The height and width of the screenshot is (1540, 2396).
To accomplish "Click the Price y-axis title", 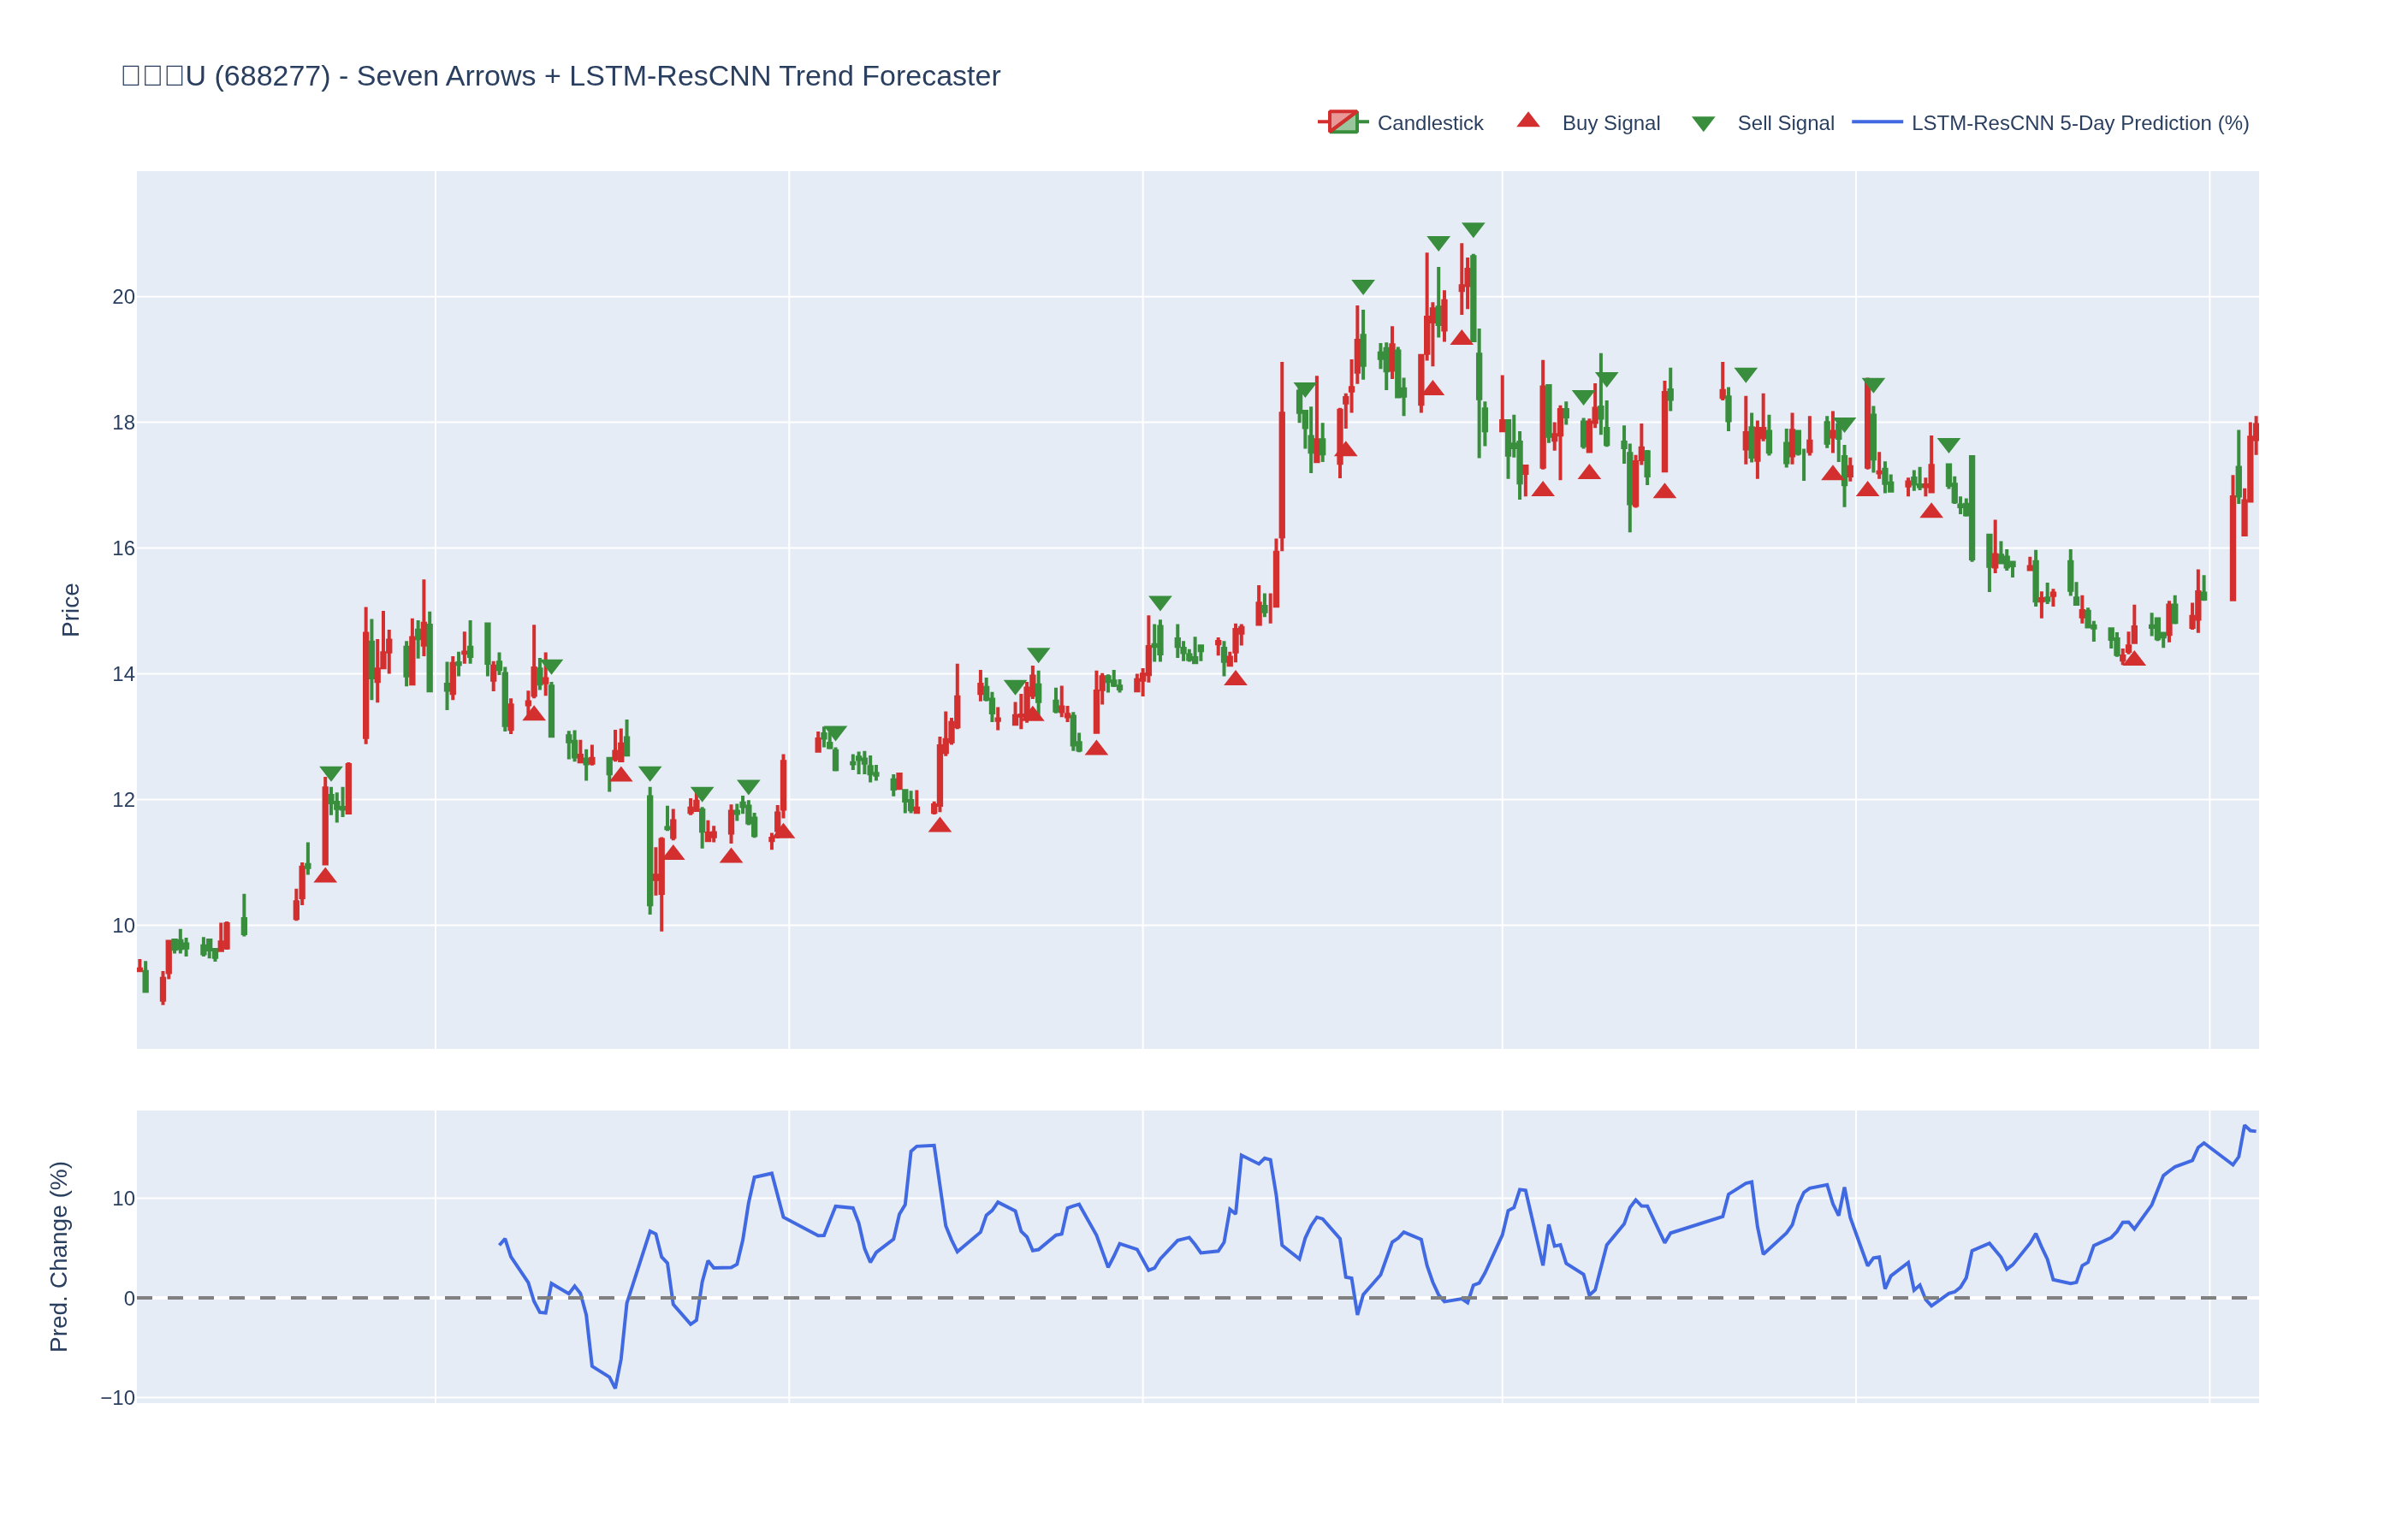I will pos(70,609).
